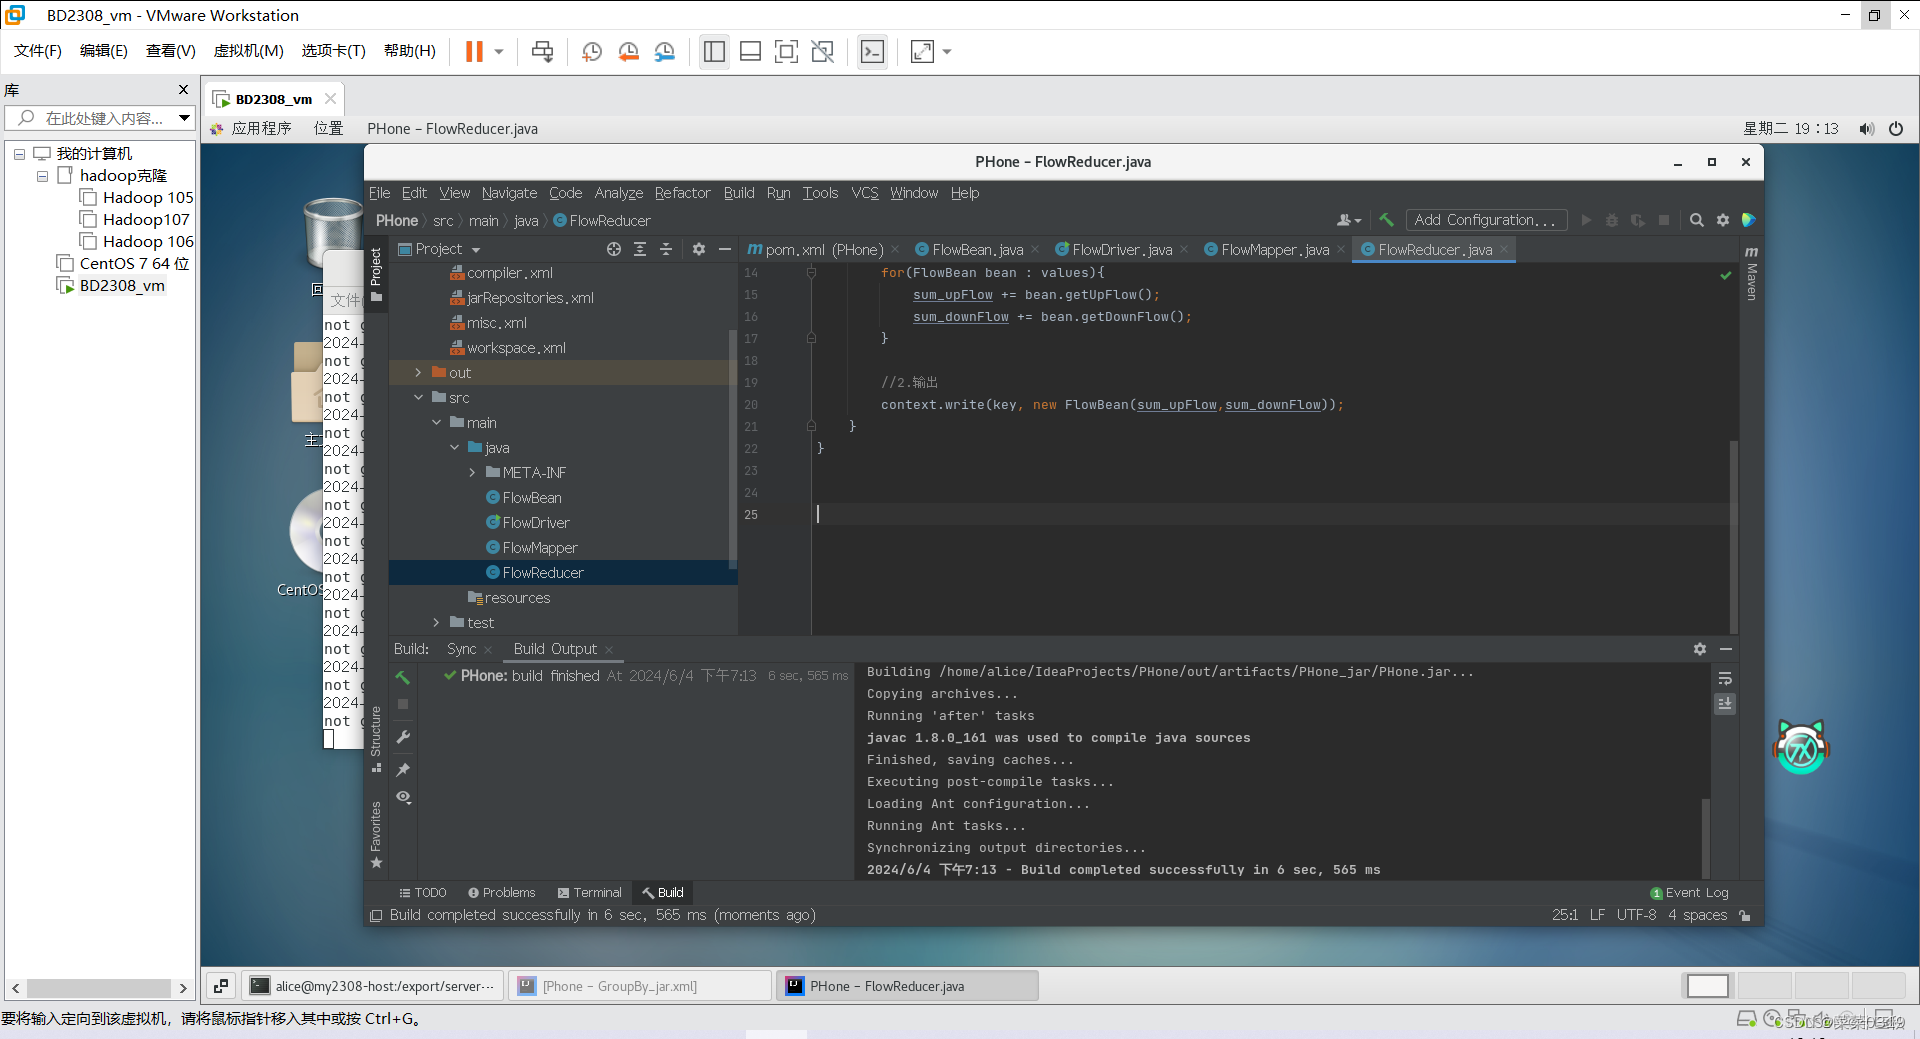Image resolution: width=1920 pixels, height=1039 pixels.
Task: Open the Terminal tool window
Action: click(x=590, y=893)
